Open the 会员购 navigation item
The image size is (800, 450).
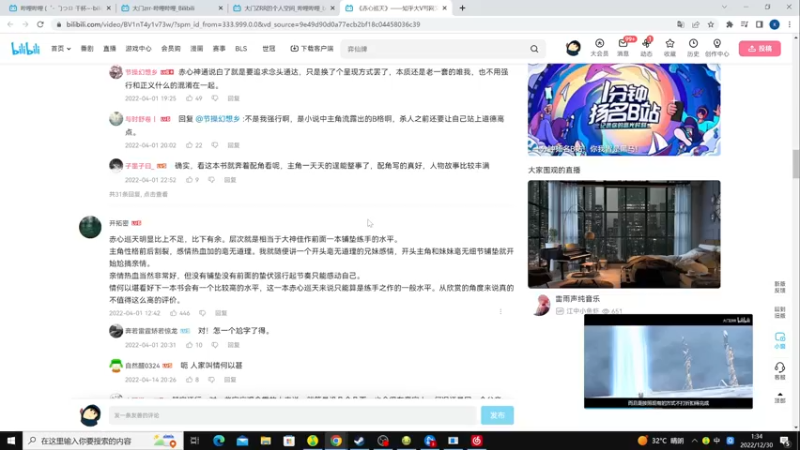click(x=171, y=48)
